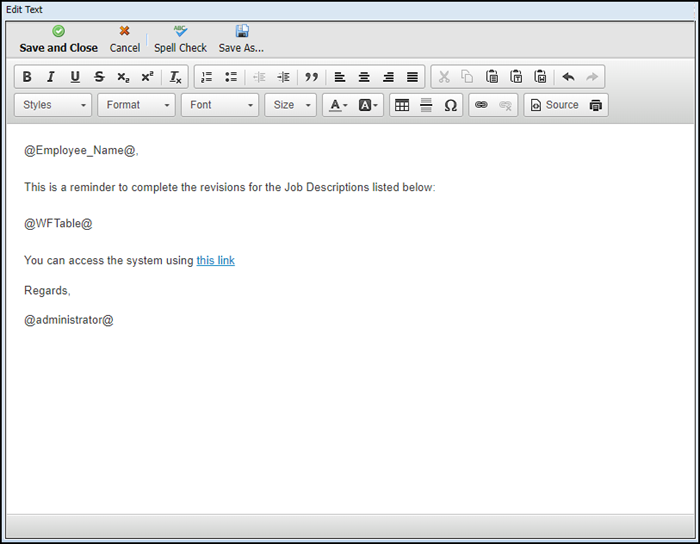Toggle italic formatting

click(51, 77)
